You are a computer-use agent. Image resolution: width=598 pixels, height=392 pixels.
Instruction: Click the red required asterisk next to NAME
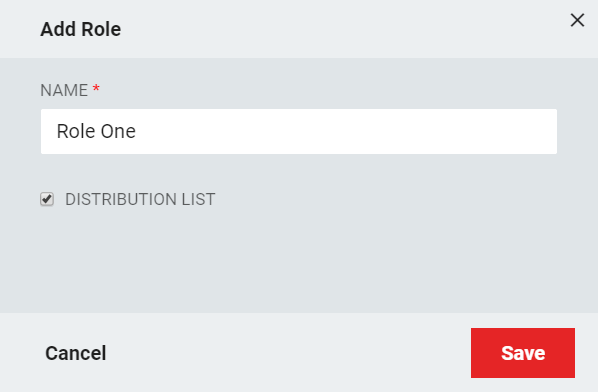click(96, 88)
